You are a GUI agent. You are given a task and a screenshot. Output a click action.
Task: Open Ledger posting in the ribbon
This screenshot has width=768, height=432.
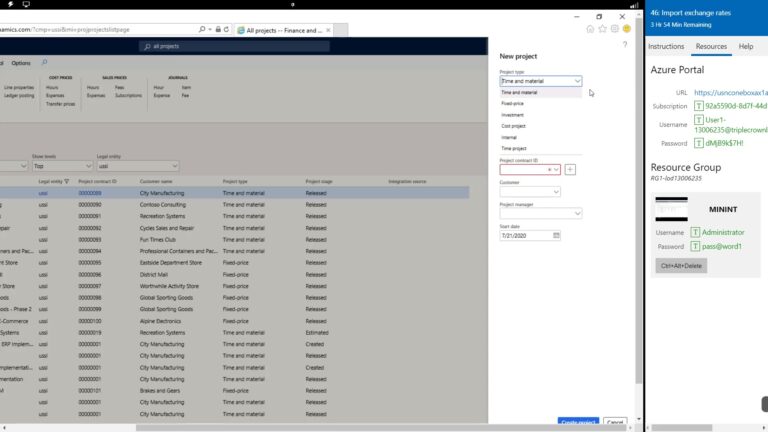19,96
